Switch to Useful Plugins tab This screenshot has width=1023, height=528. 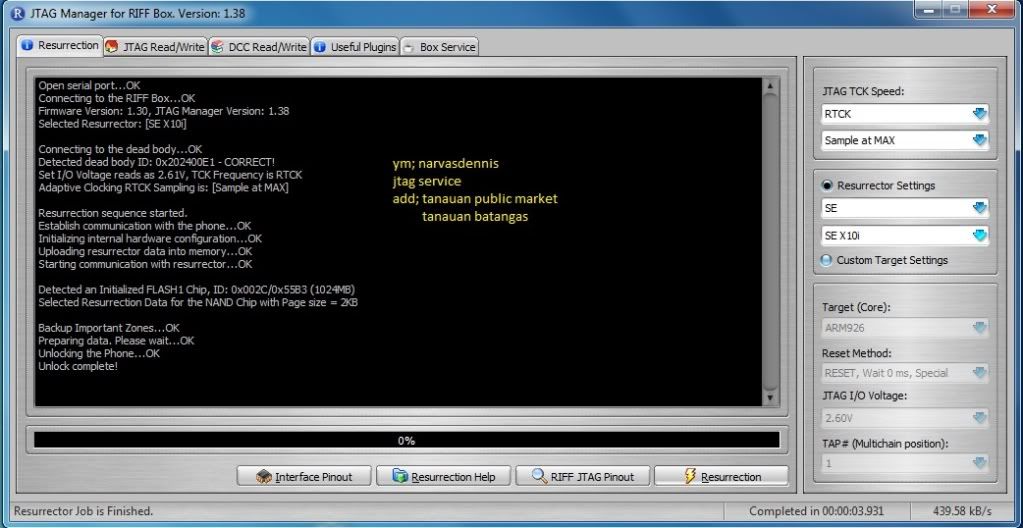pos(355,47)
